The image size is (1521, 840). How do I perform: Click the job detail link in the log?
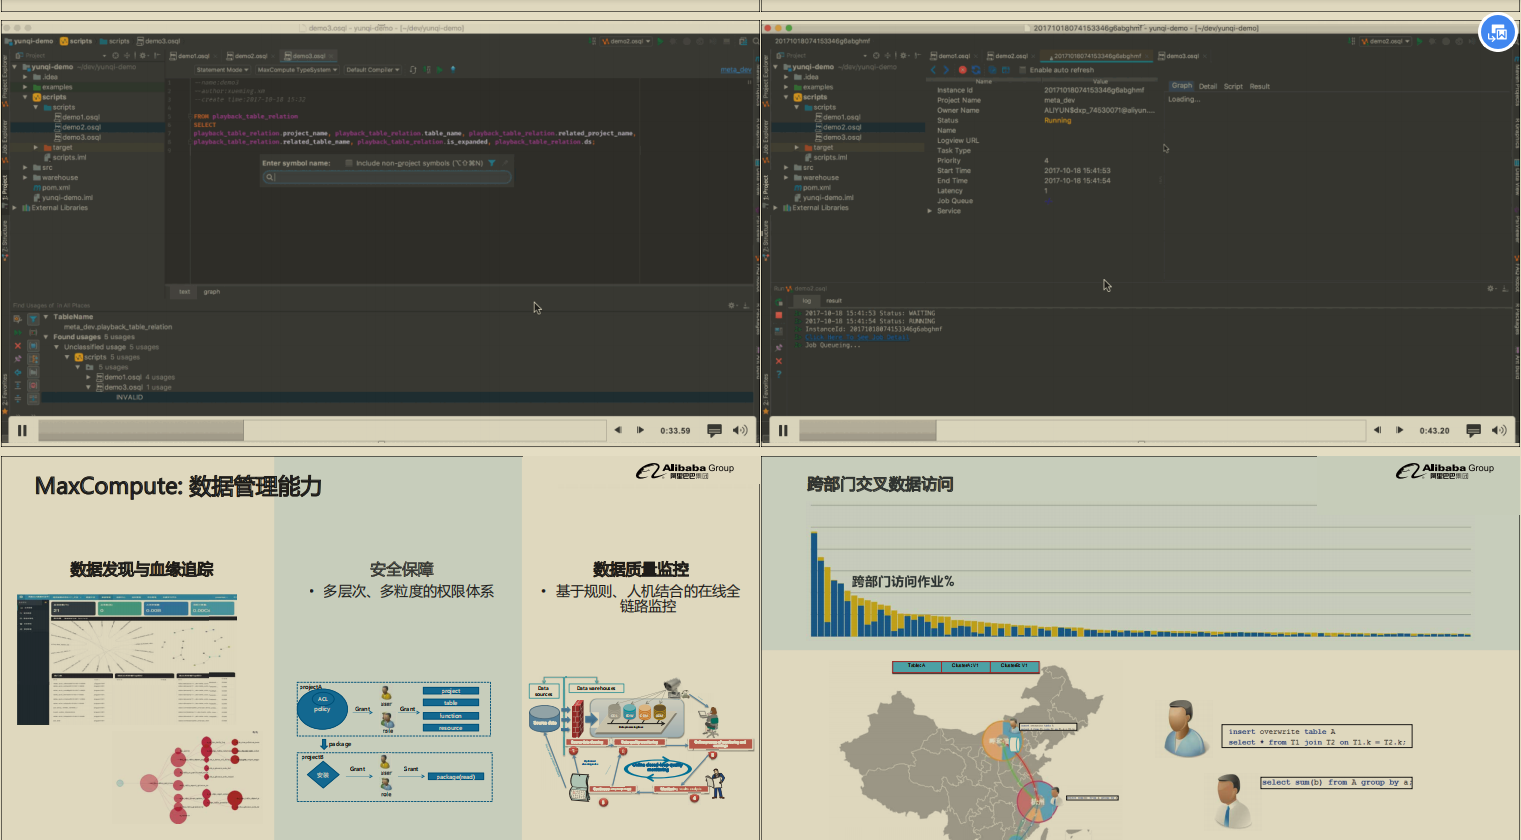[x=857, y=337]
